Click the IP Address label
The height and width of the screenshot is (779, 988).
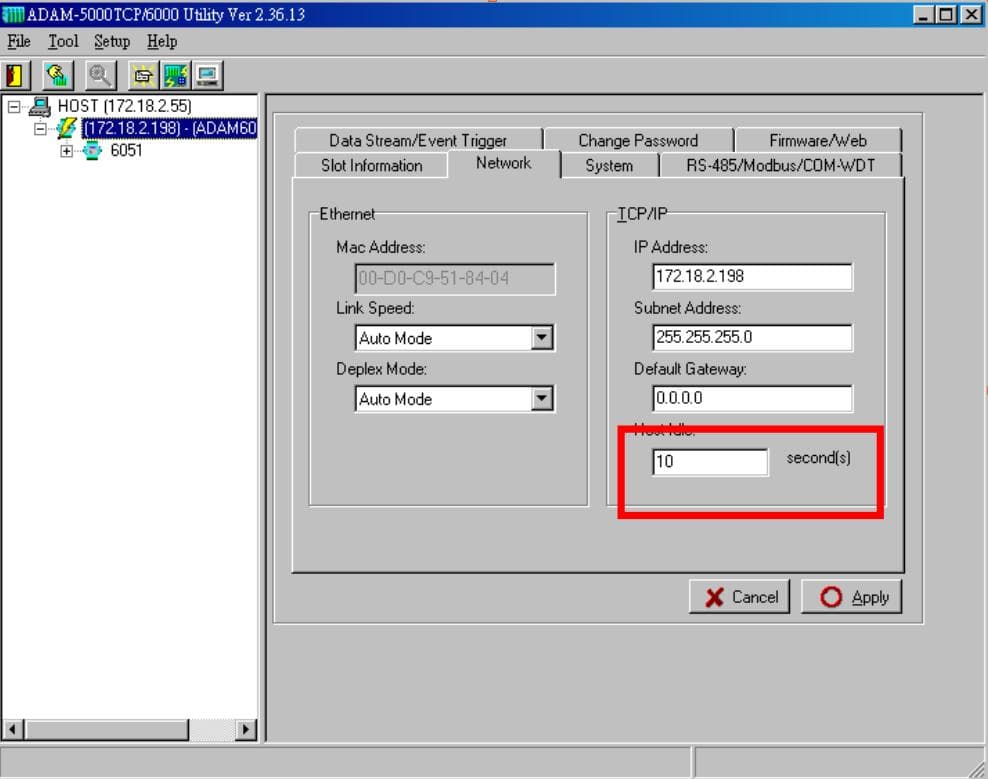[670, 247]
